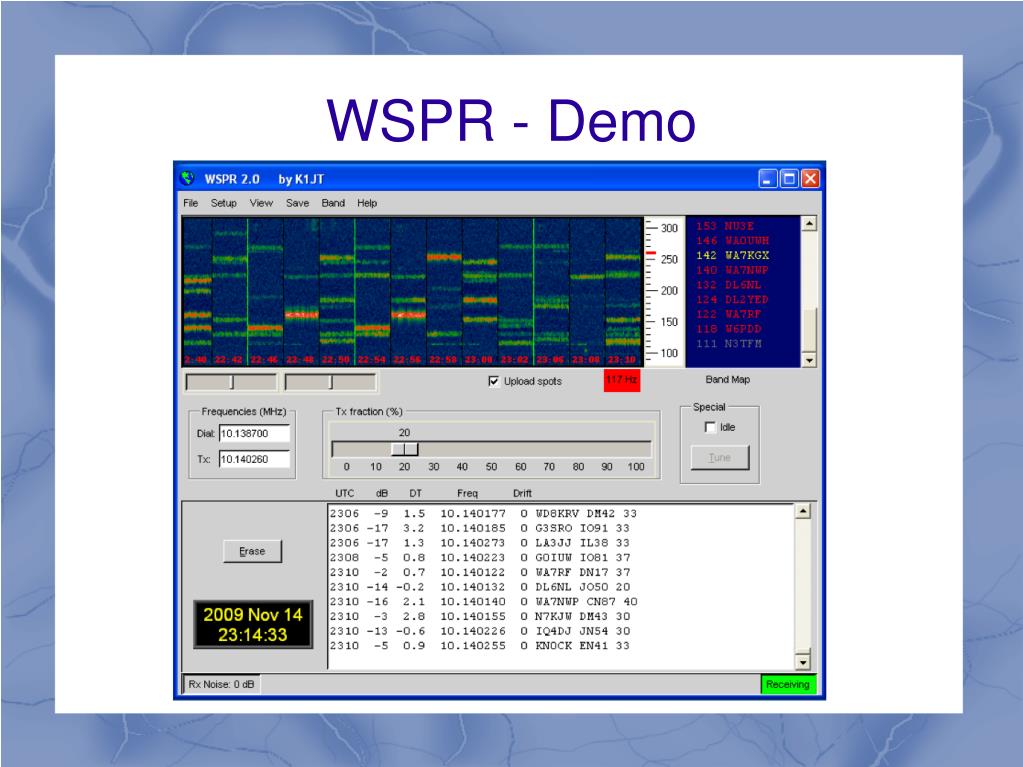Screen dimensions: 1023x767
Task: Select the WA7RF DN17 decode row
Action: [x=480, y=572]
